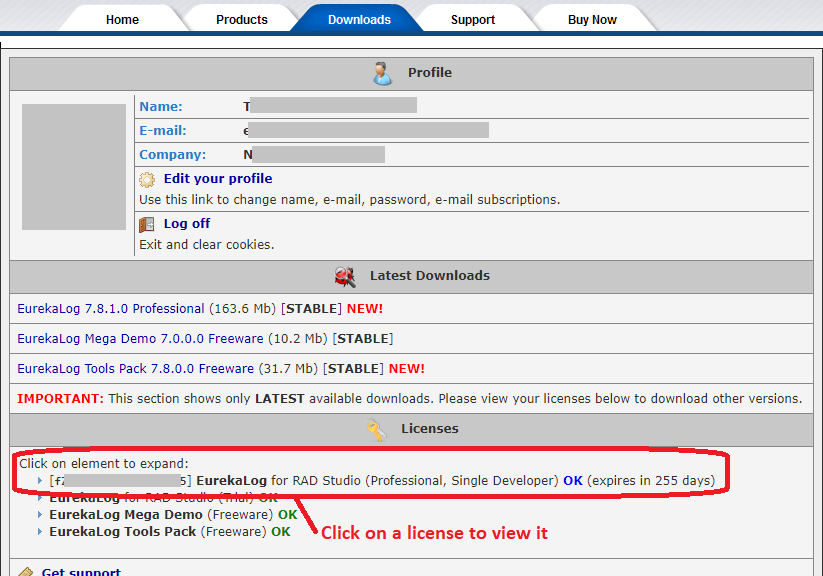
Task: Click the Profile user avatar icon
Action: tap(382, 74)
